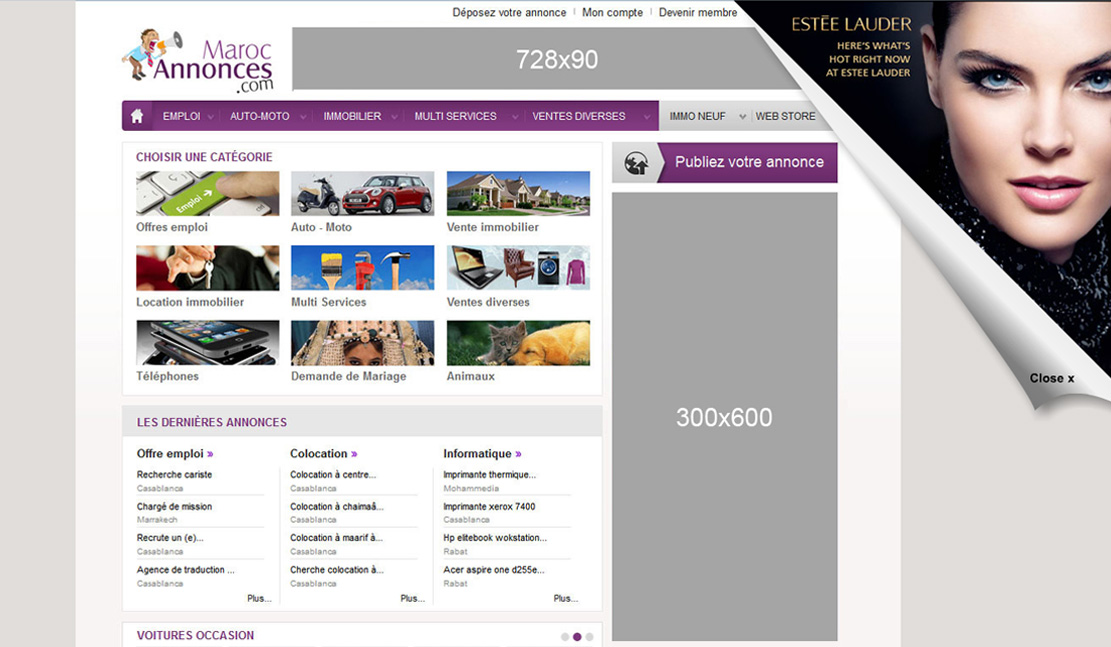Open the Offres emploi category image
This screenshot has width=1111, height=647.
(207, 193)
